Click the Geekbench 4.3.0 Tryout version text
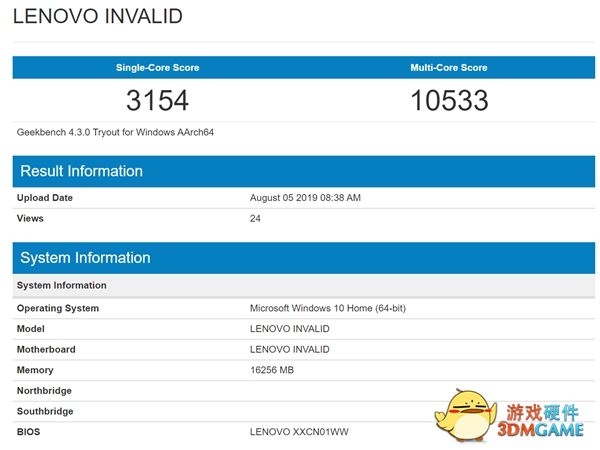The width and height of the screenshot is (600, 450). point(115,132)
